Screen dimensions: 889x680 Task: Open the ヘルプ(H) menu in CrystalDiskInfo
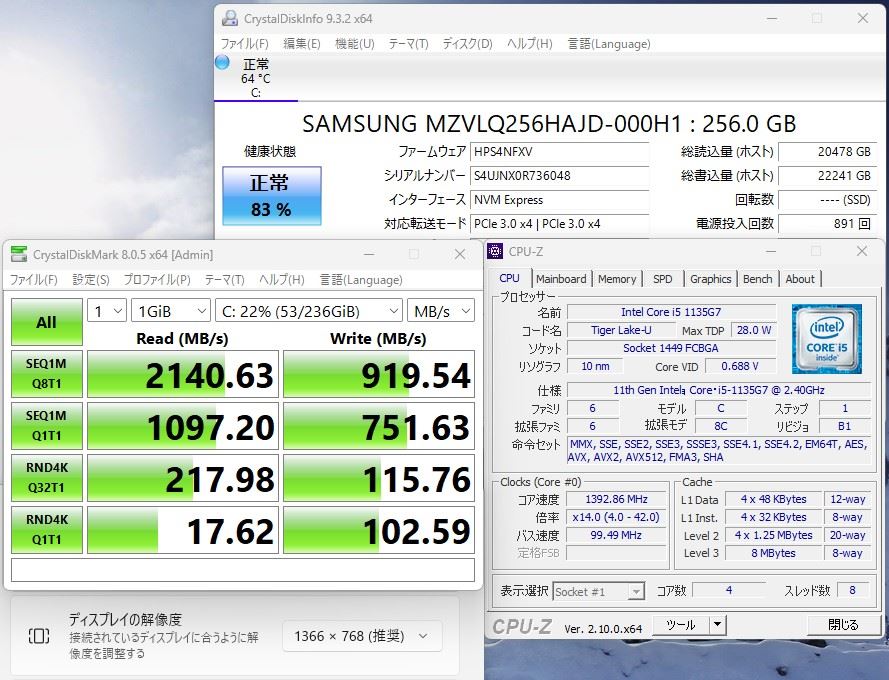530,44
